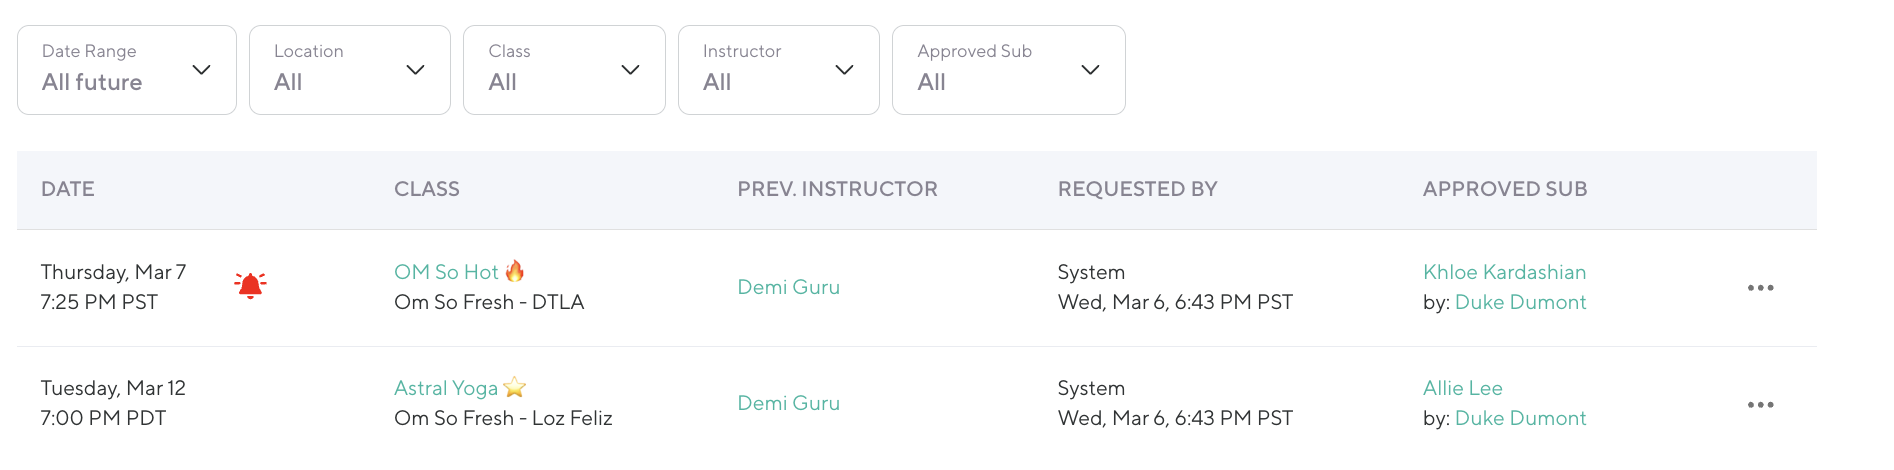Screen dimensions: 1894x470
Task: Click Duke Dumont under Khloe Kardashian
Action: [x=1520, y=302]
